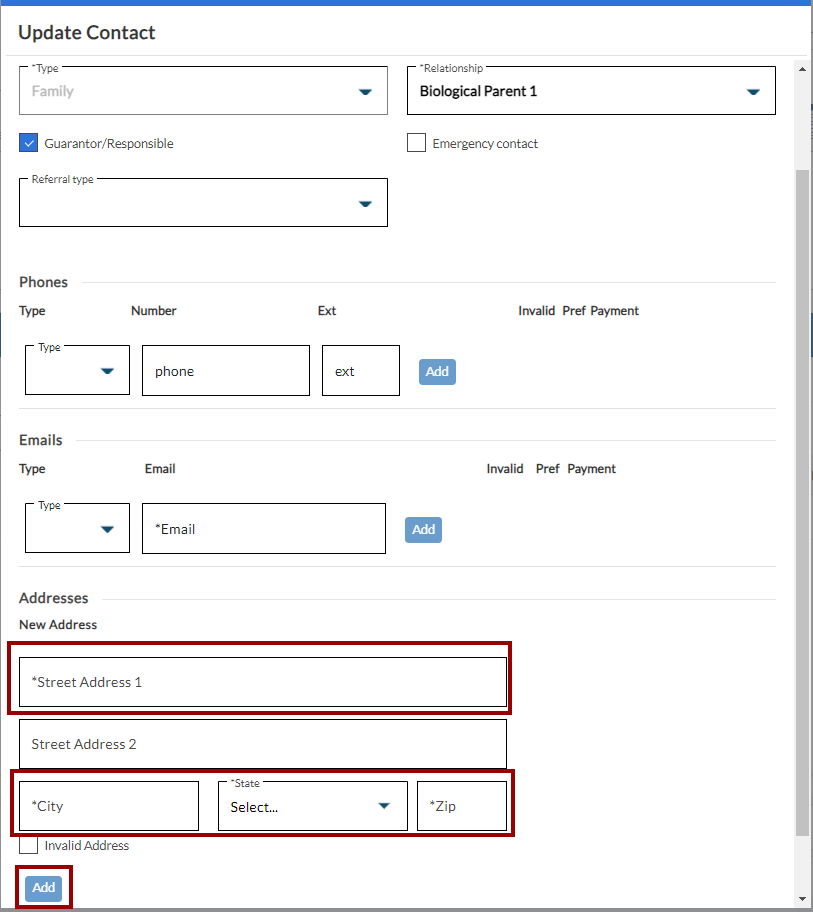Click the Zip input field

coord(461,806)
